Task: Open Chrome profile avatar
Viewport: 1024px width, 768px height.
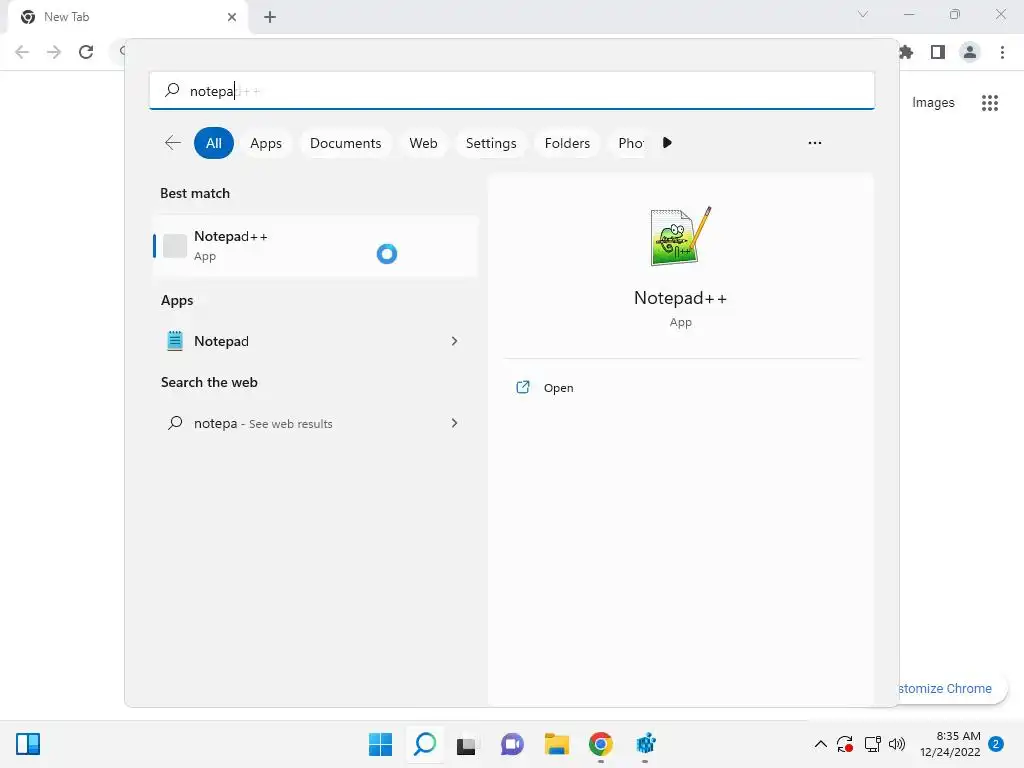Action: pyautogui.click(x=970, y=52)
